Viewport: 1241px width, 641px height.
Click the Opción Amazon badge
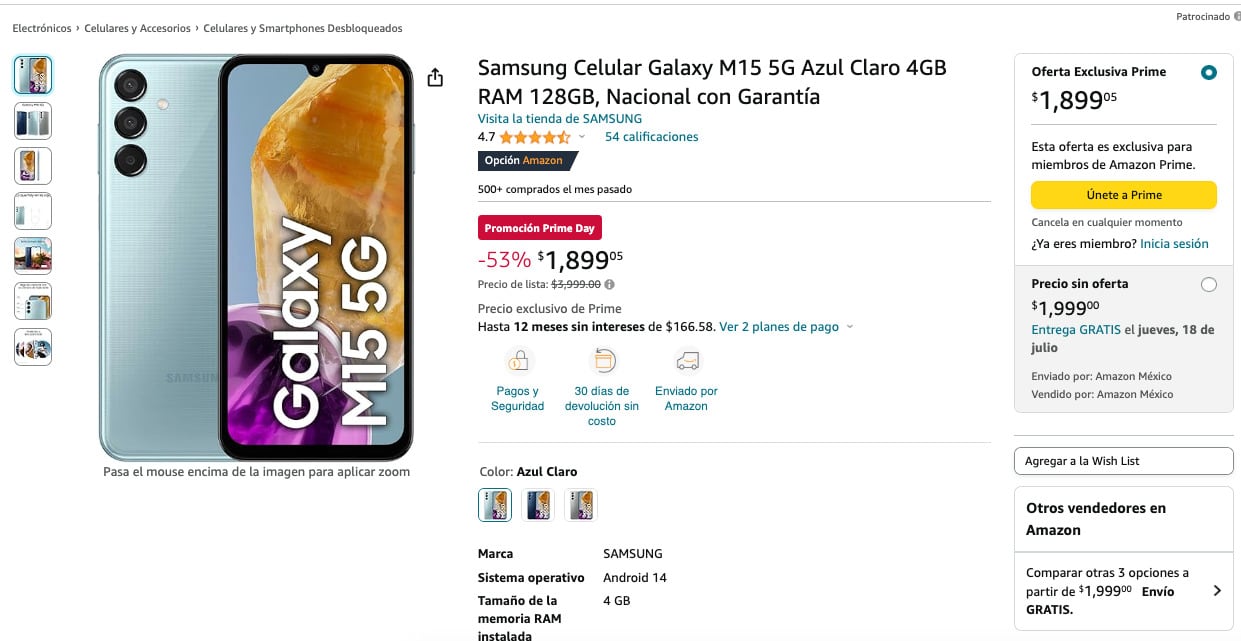pos(527,160)
